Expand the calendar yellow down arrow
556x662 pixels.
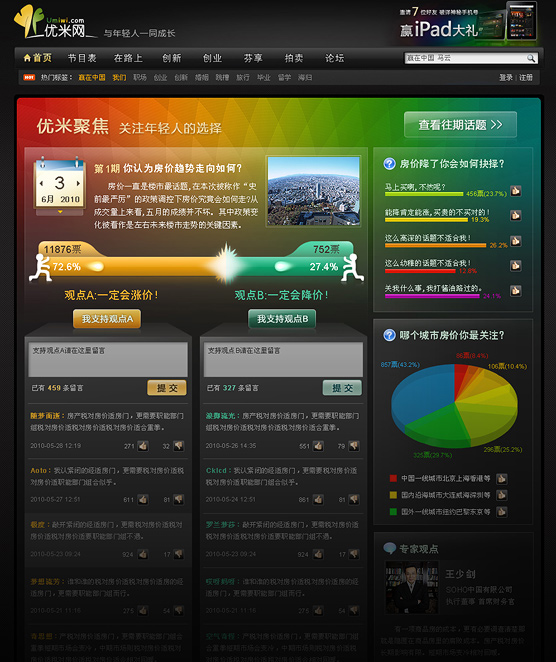pos(60,212)
